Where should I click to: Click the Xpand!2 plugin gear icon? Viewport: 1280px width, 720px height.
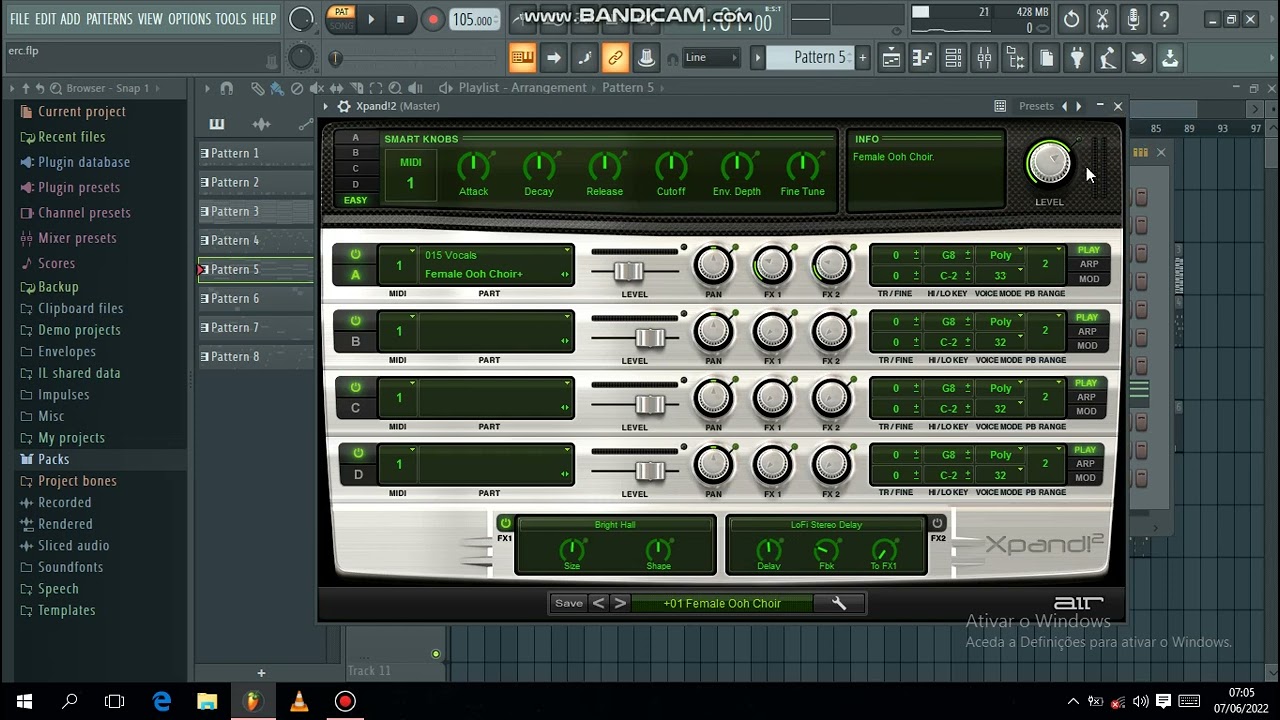(344, 106)
